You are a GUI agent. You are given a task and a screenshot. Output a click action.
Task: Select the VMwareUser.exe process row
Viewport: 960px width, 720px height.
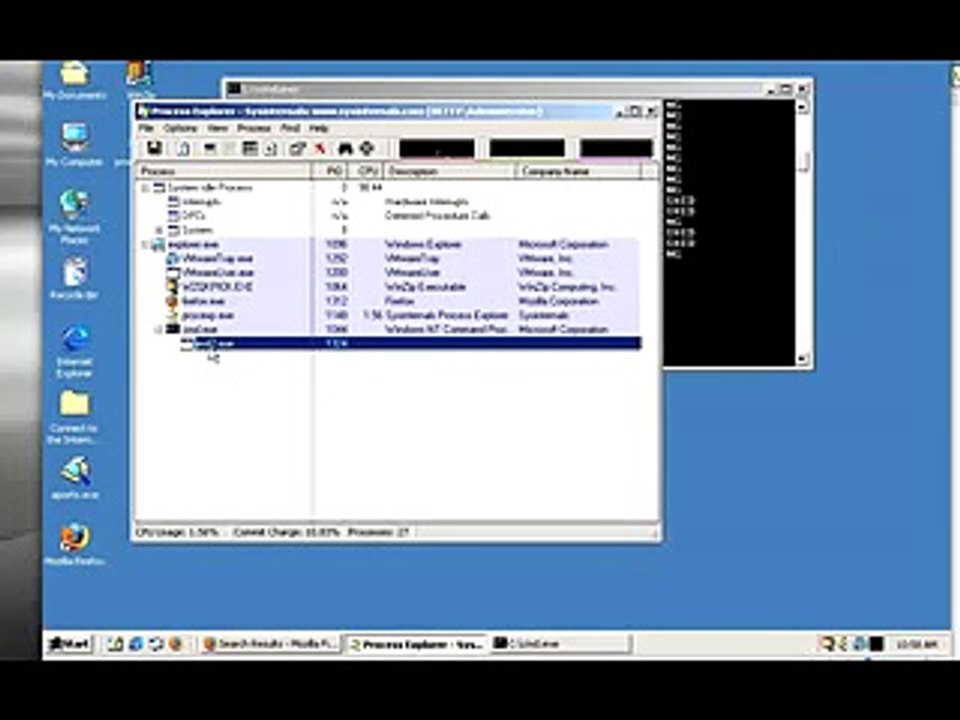click(x=389, y=272)
